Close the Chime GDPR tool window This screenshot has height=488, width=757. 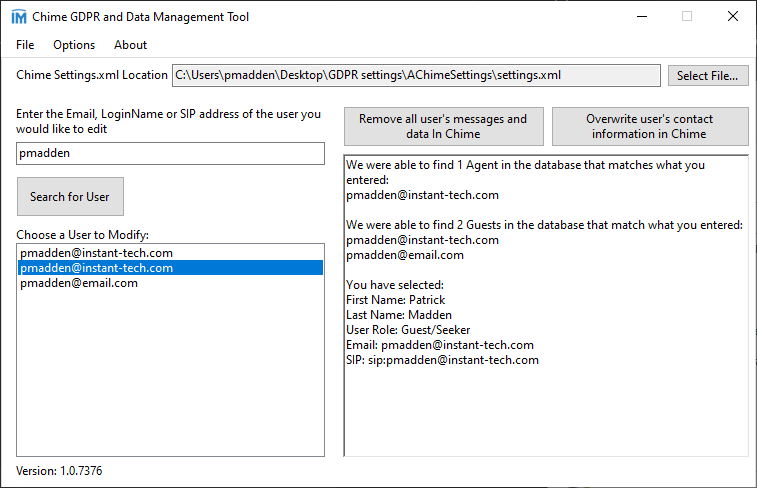(x=733, y=17)
